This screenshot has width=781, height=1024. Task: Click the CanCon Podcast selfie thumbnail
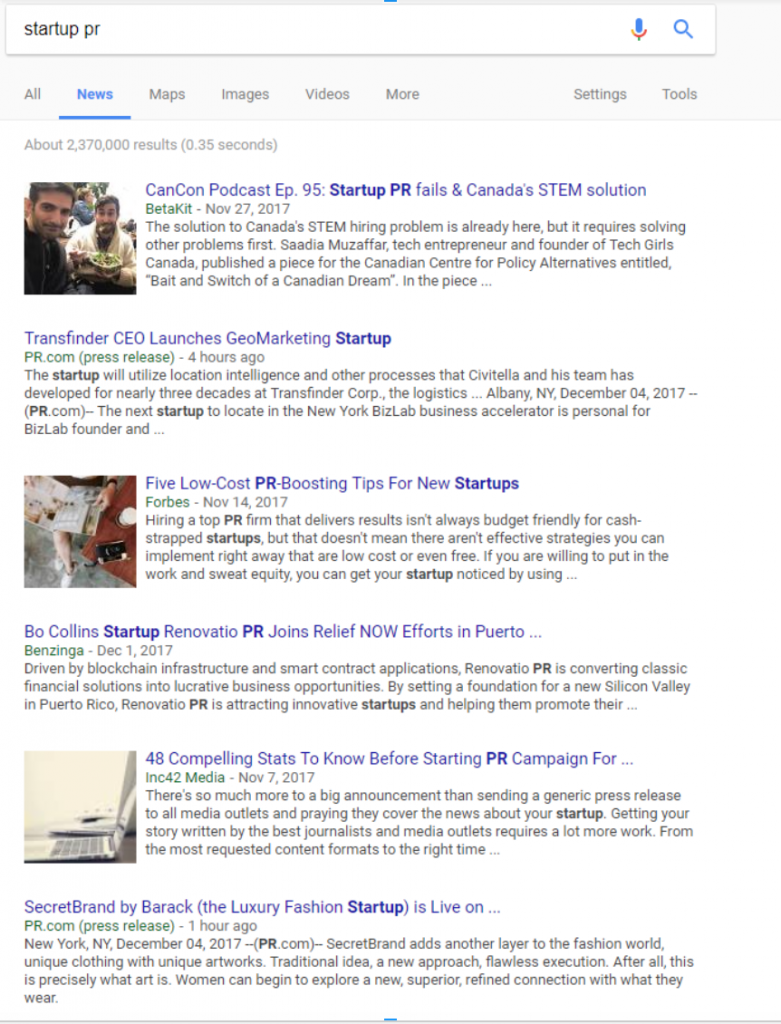click(x=80, y=238)
